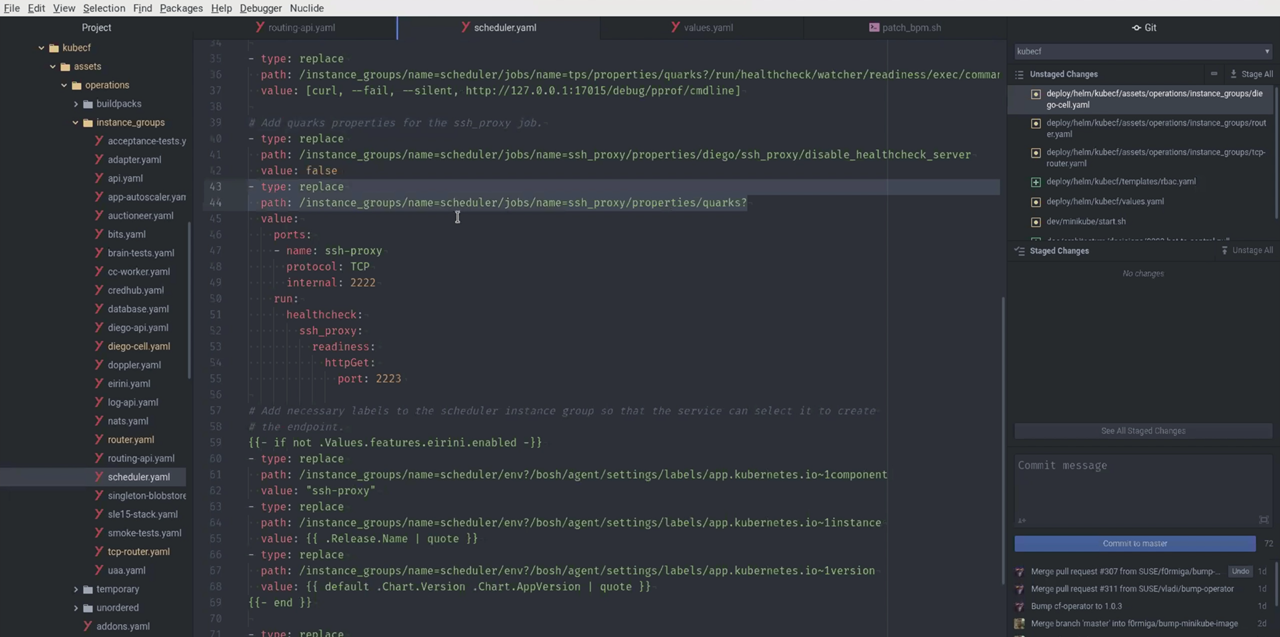This screenshot has height=637, width=1280.
Task: Open the kubecf repository dropdown
Action: coord(1142,51)
